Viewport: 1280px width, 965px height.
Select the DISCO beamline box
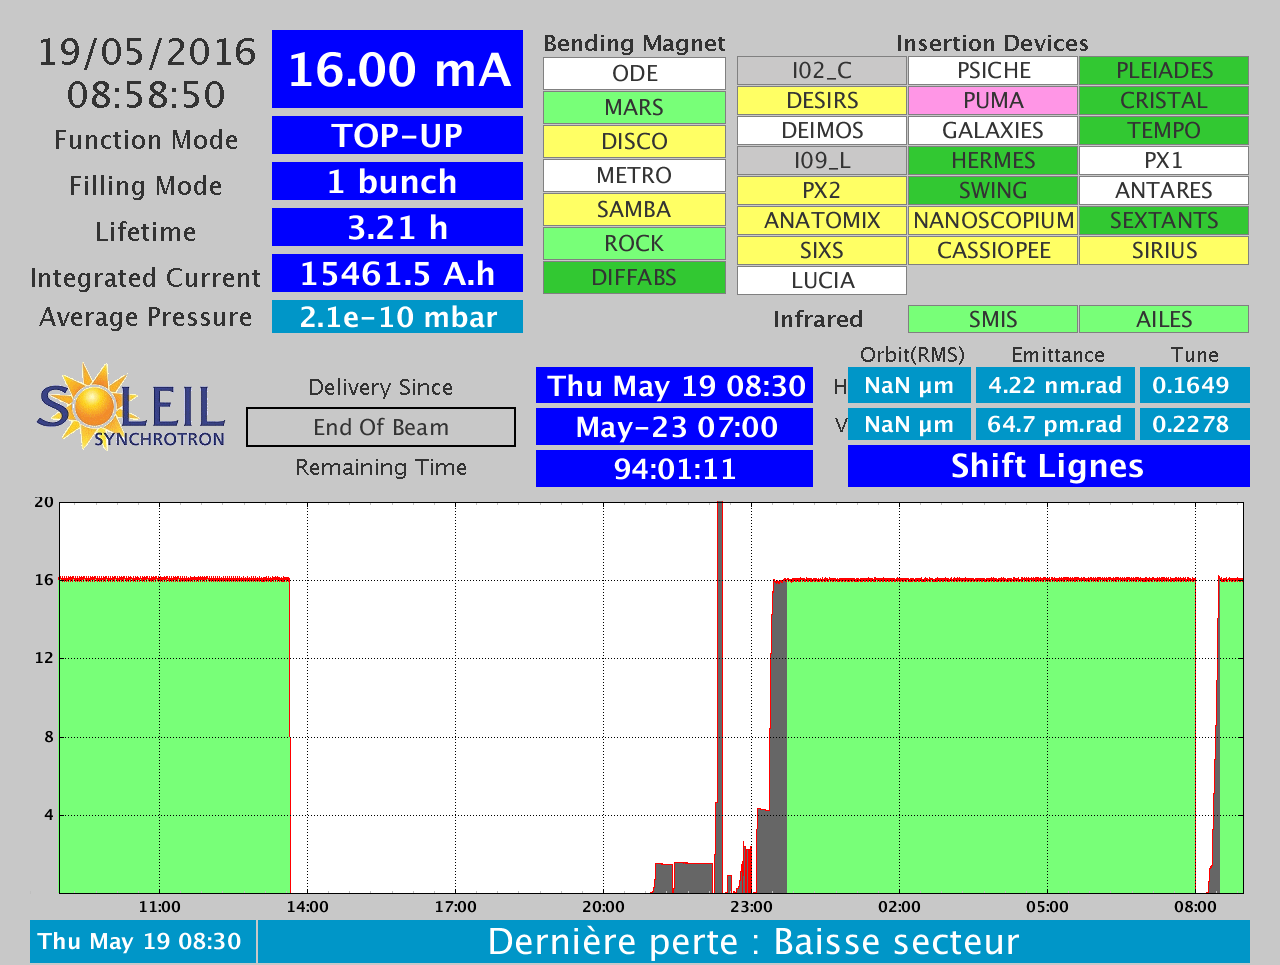(634, 141)
